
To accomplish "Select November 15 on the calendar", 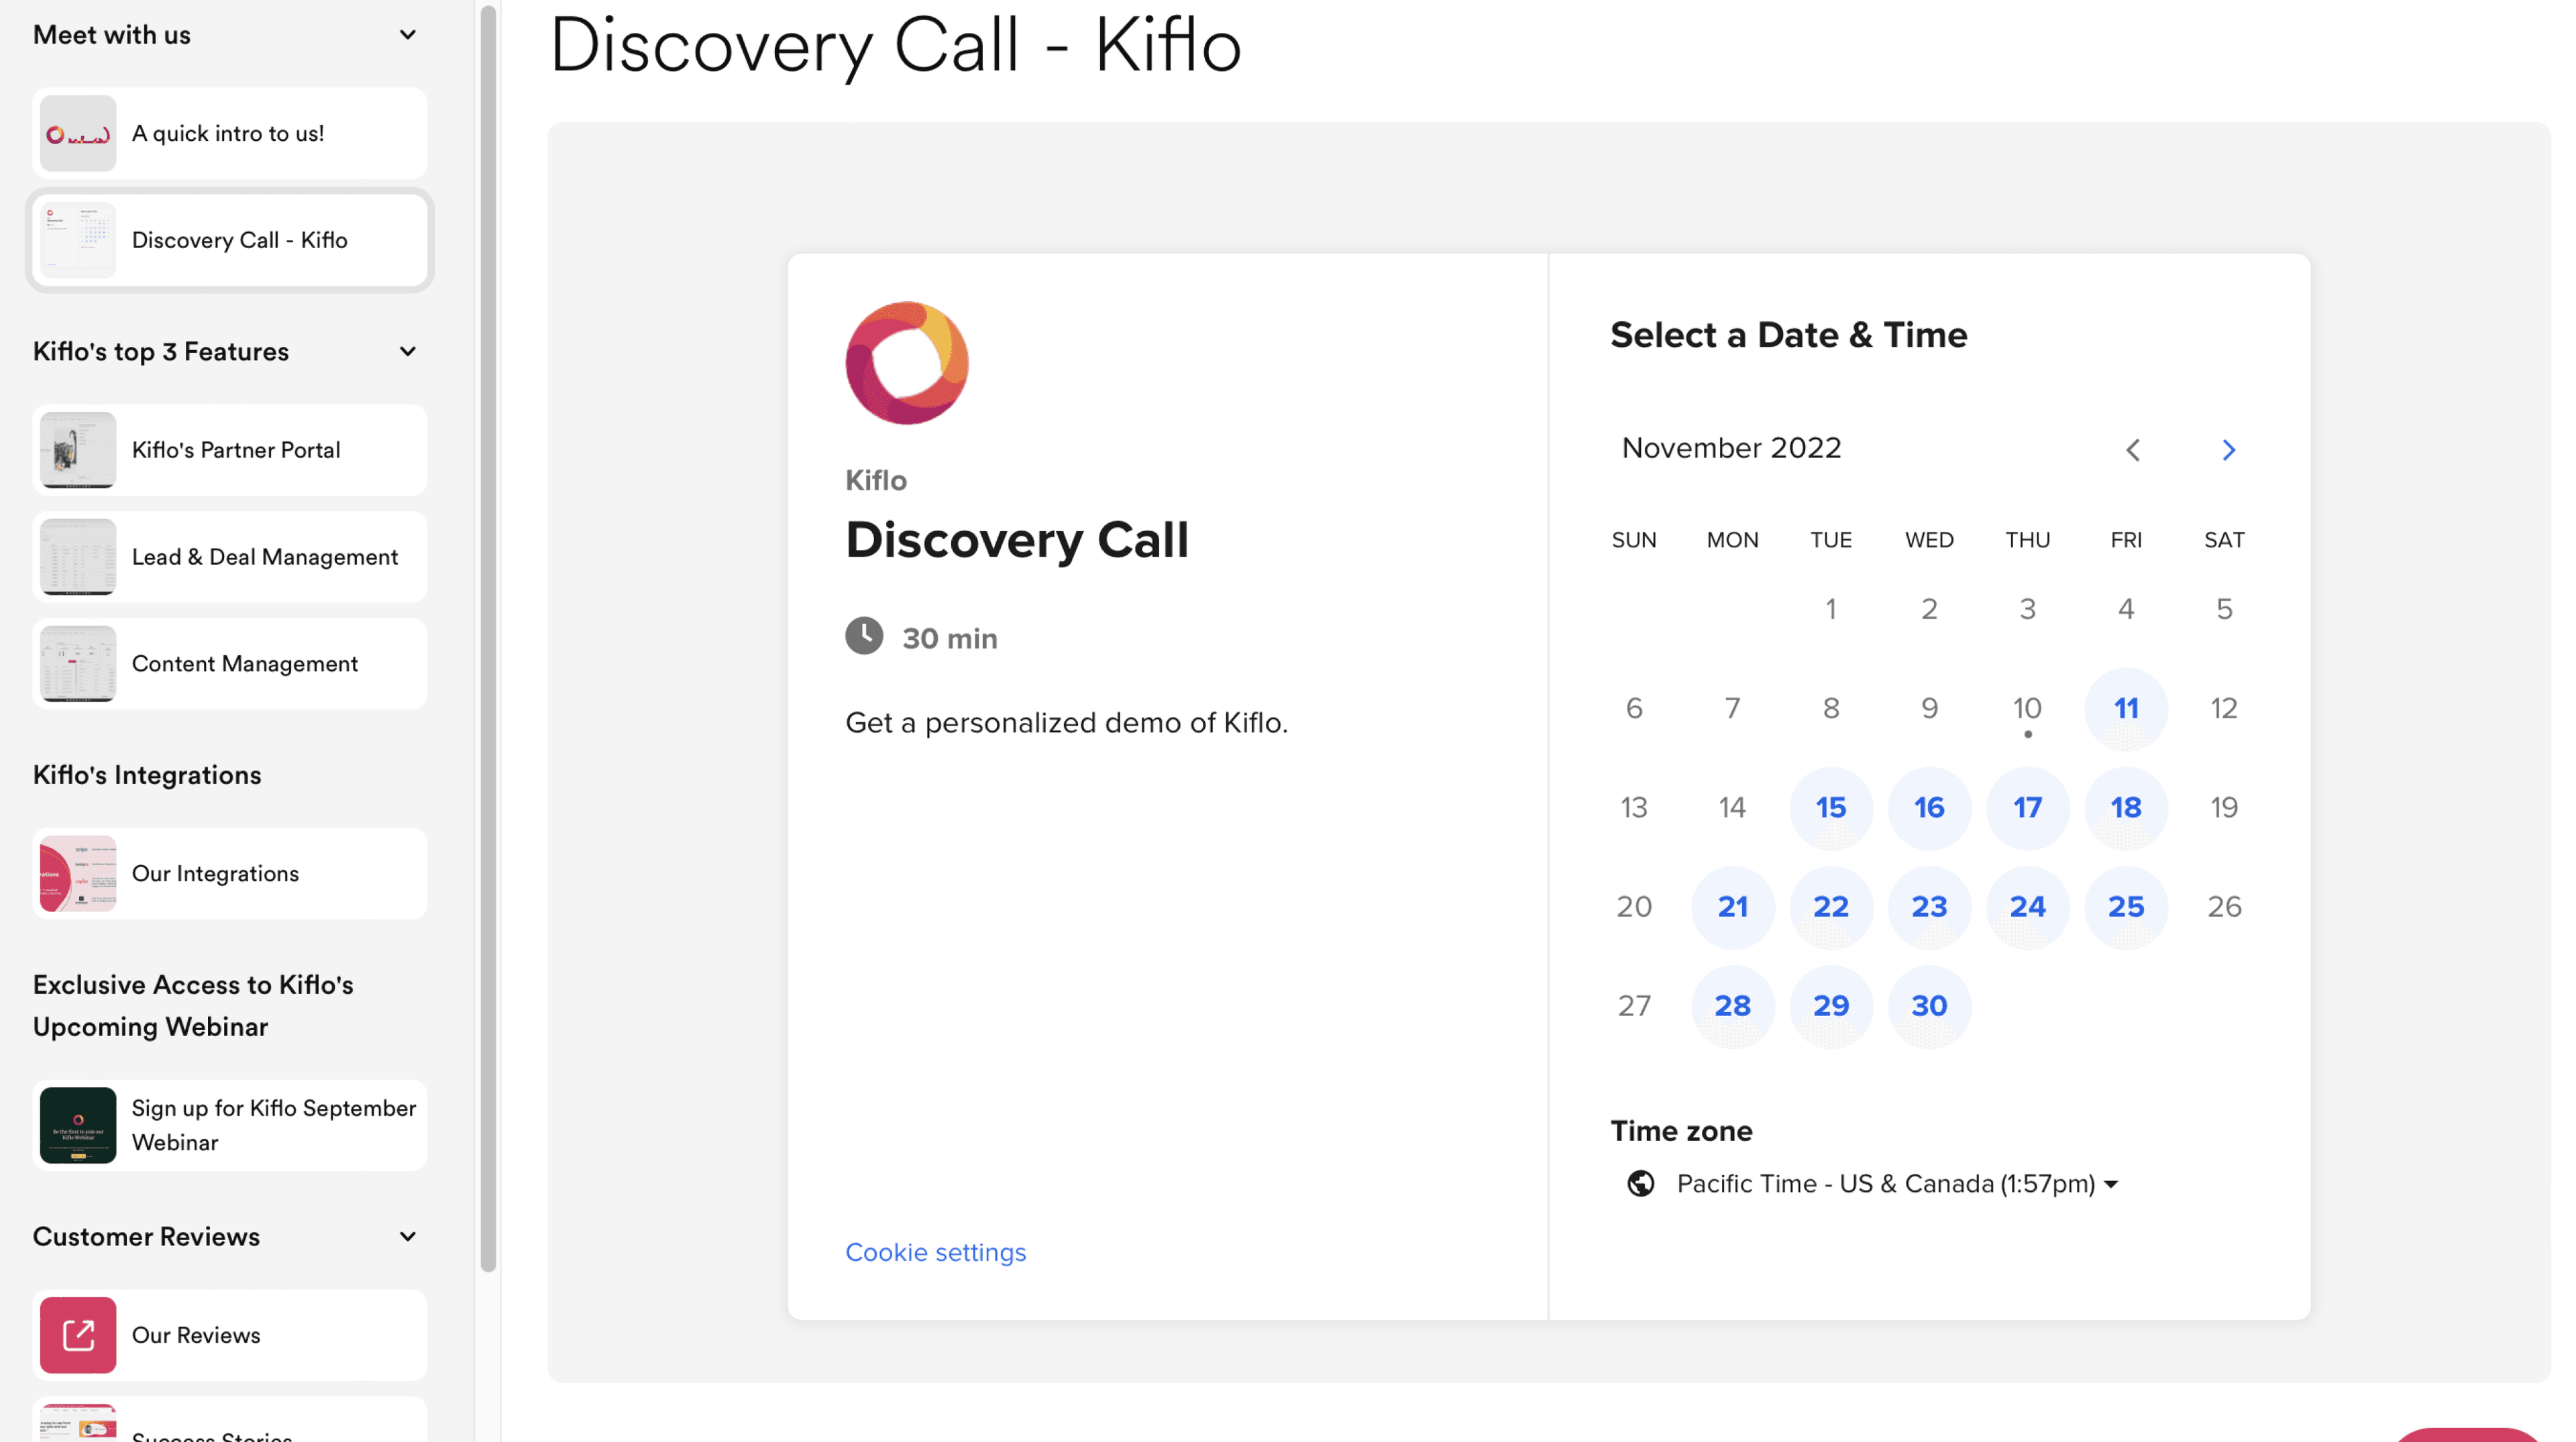I will pos(1831,808).
